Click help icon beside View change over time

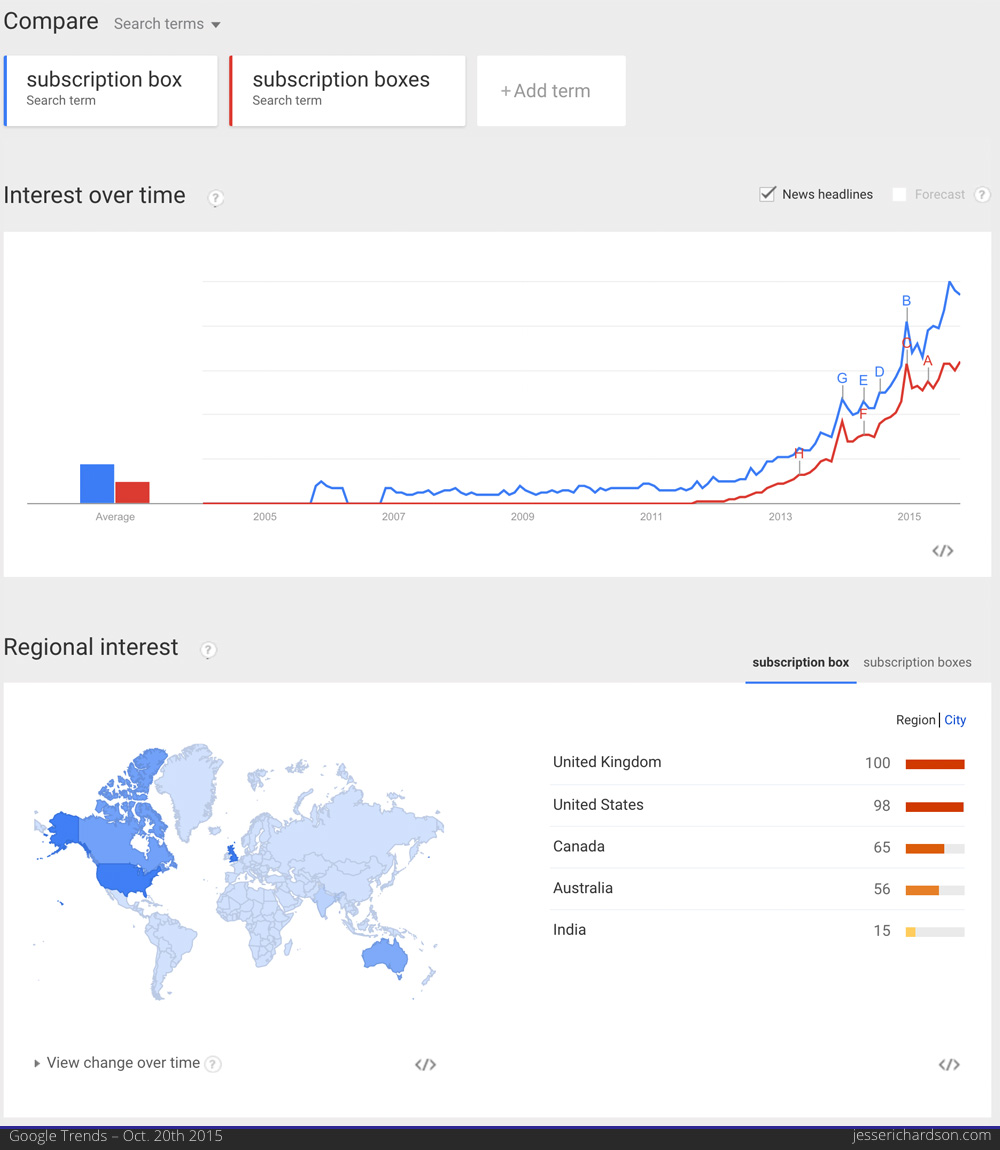[213, 1063]
